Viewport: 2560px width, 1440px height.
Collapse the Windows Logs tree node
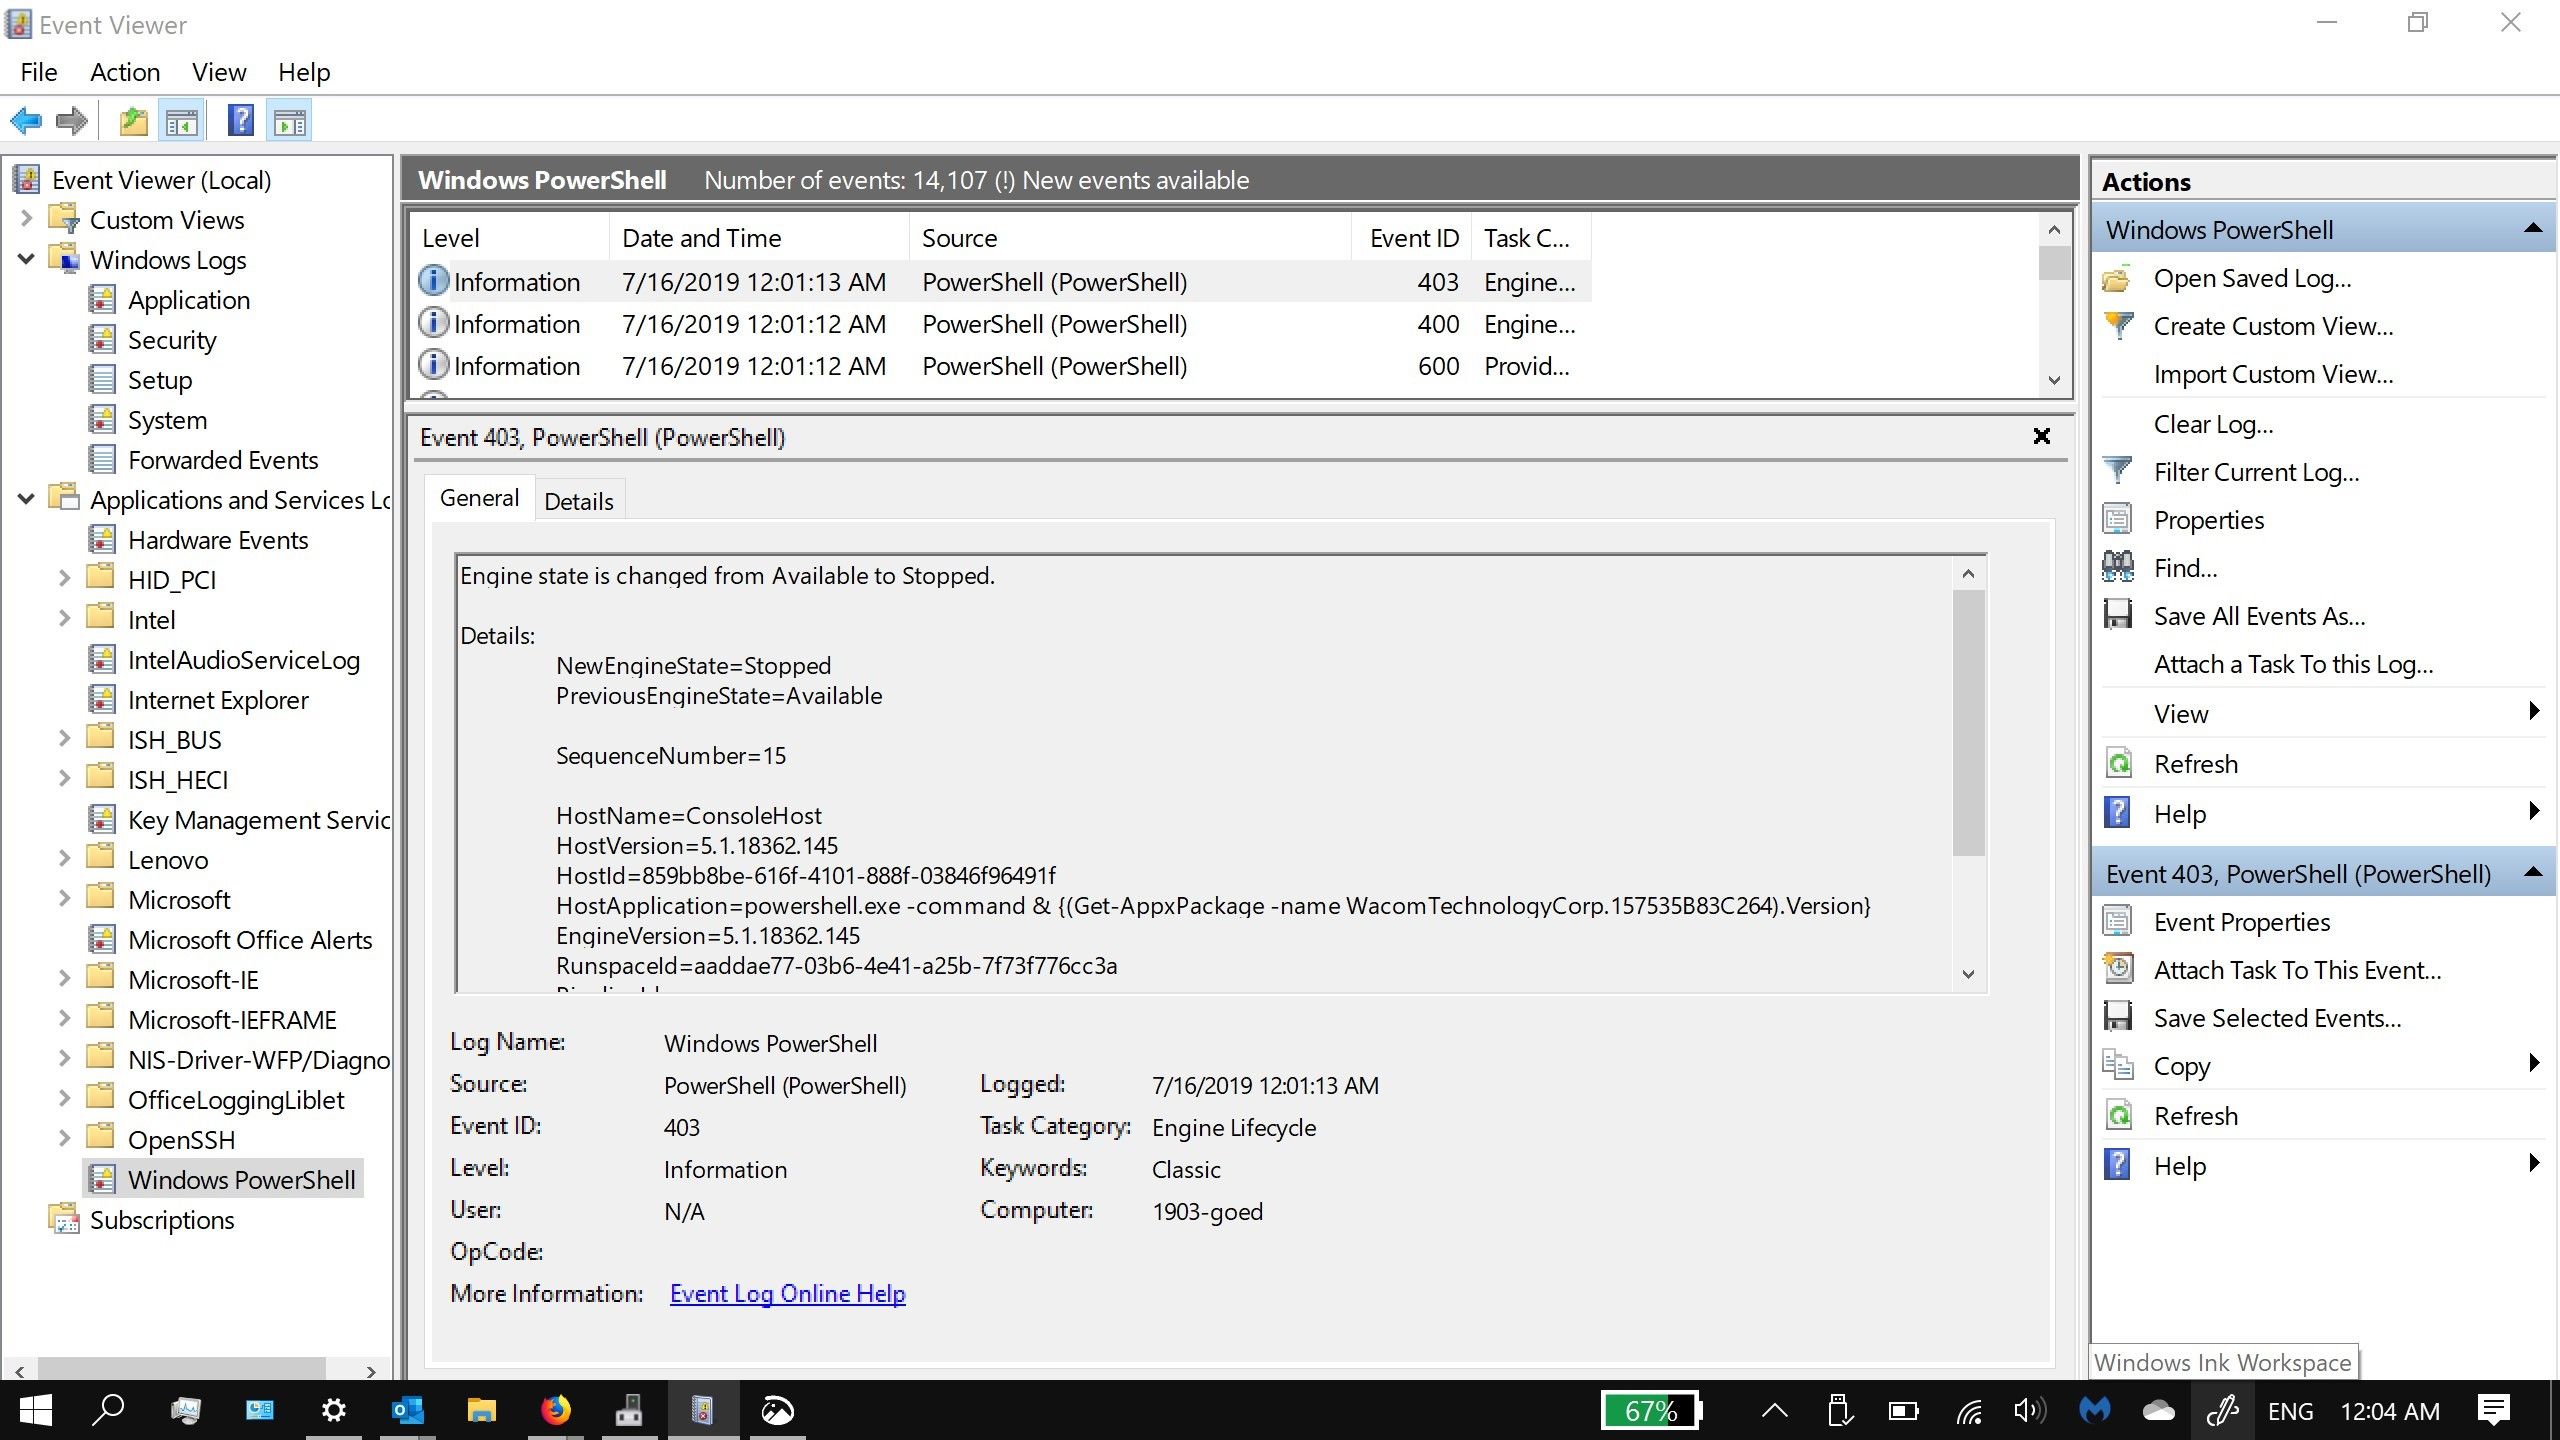click(x=26, y=259)
